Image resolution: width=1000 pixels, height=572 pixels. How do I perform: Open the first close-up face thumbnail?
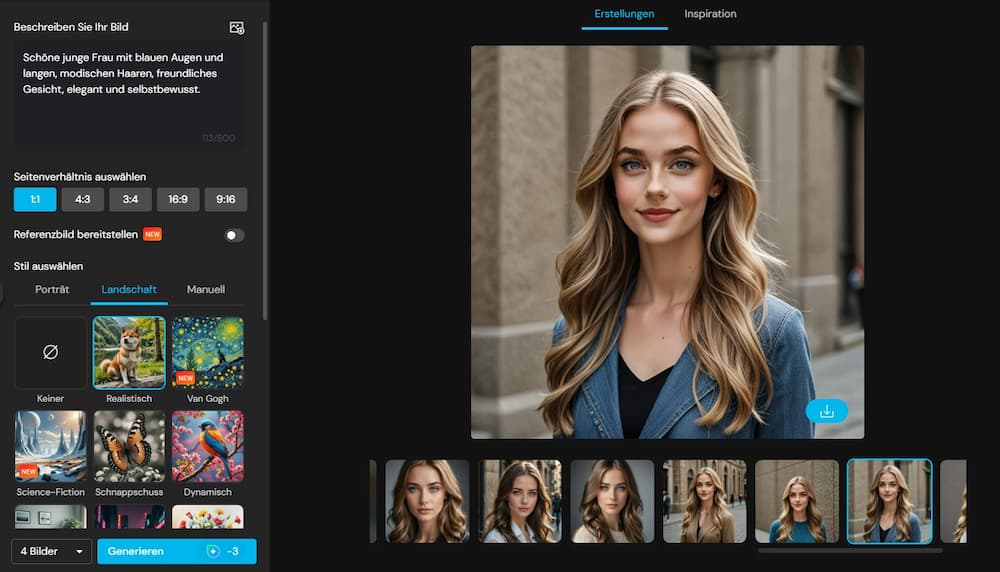[427, 501]
